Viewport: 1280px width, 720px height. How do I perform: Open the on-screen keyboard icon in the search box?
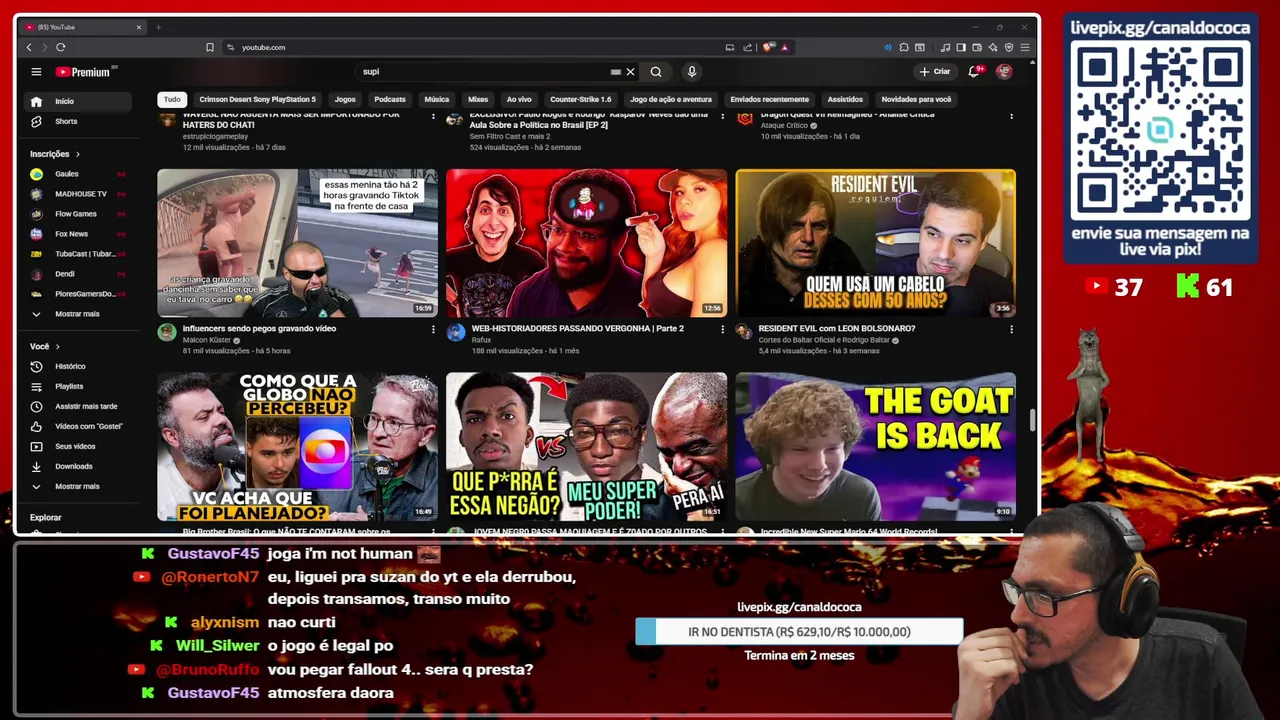click(x=616, y=72)
